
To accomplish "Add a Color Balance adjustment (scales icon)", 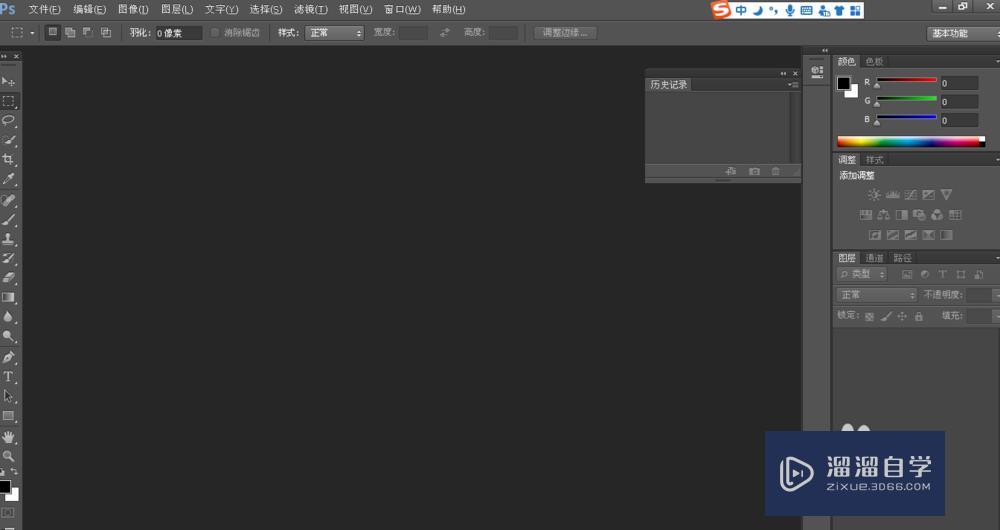I will [x=883, y=215].
